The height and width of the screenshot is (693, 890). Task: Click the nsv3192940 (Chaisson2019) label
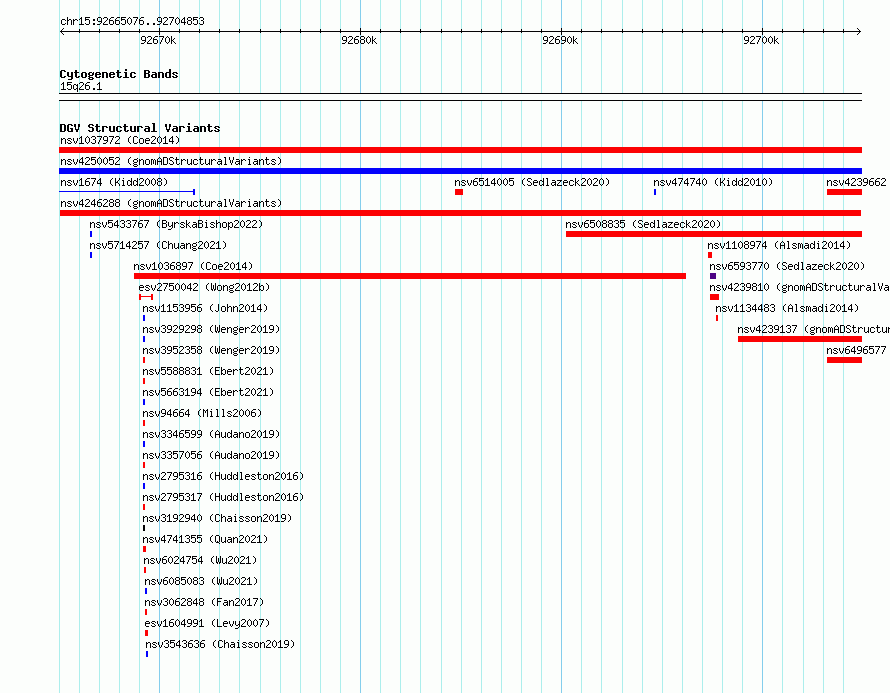point(217,518)
